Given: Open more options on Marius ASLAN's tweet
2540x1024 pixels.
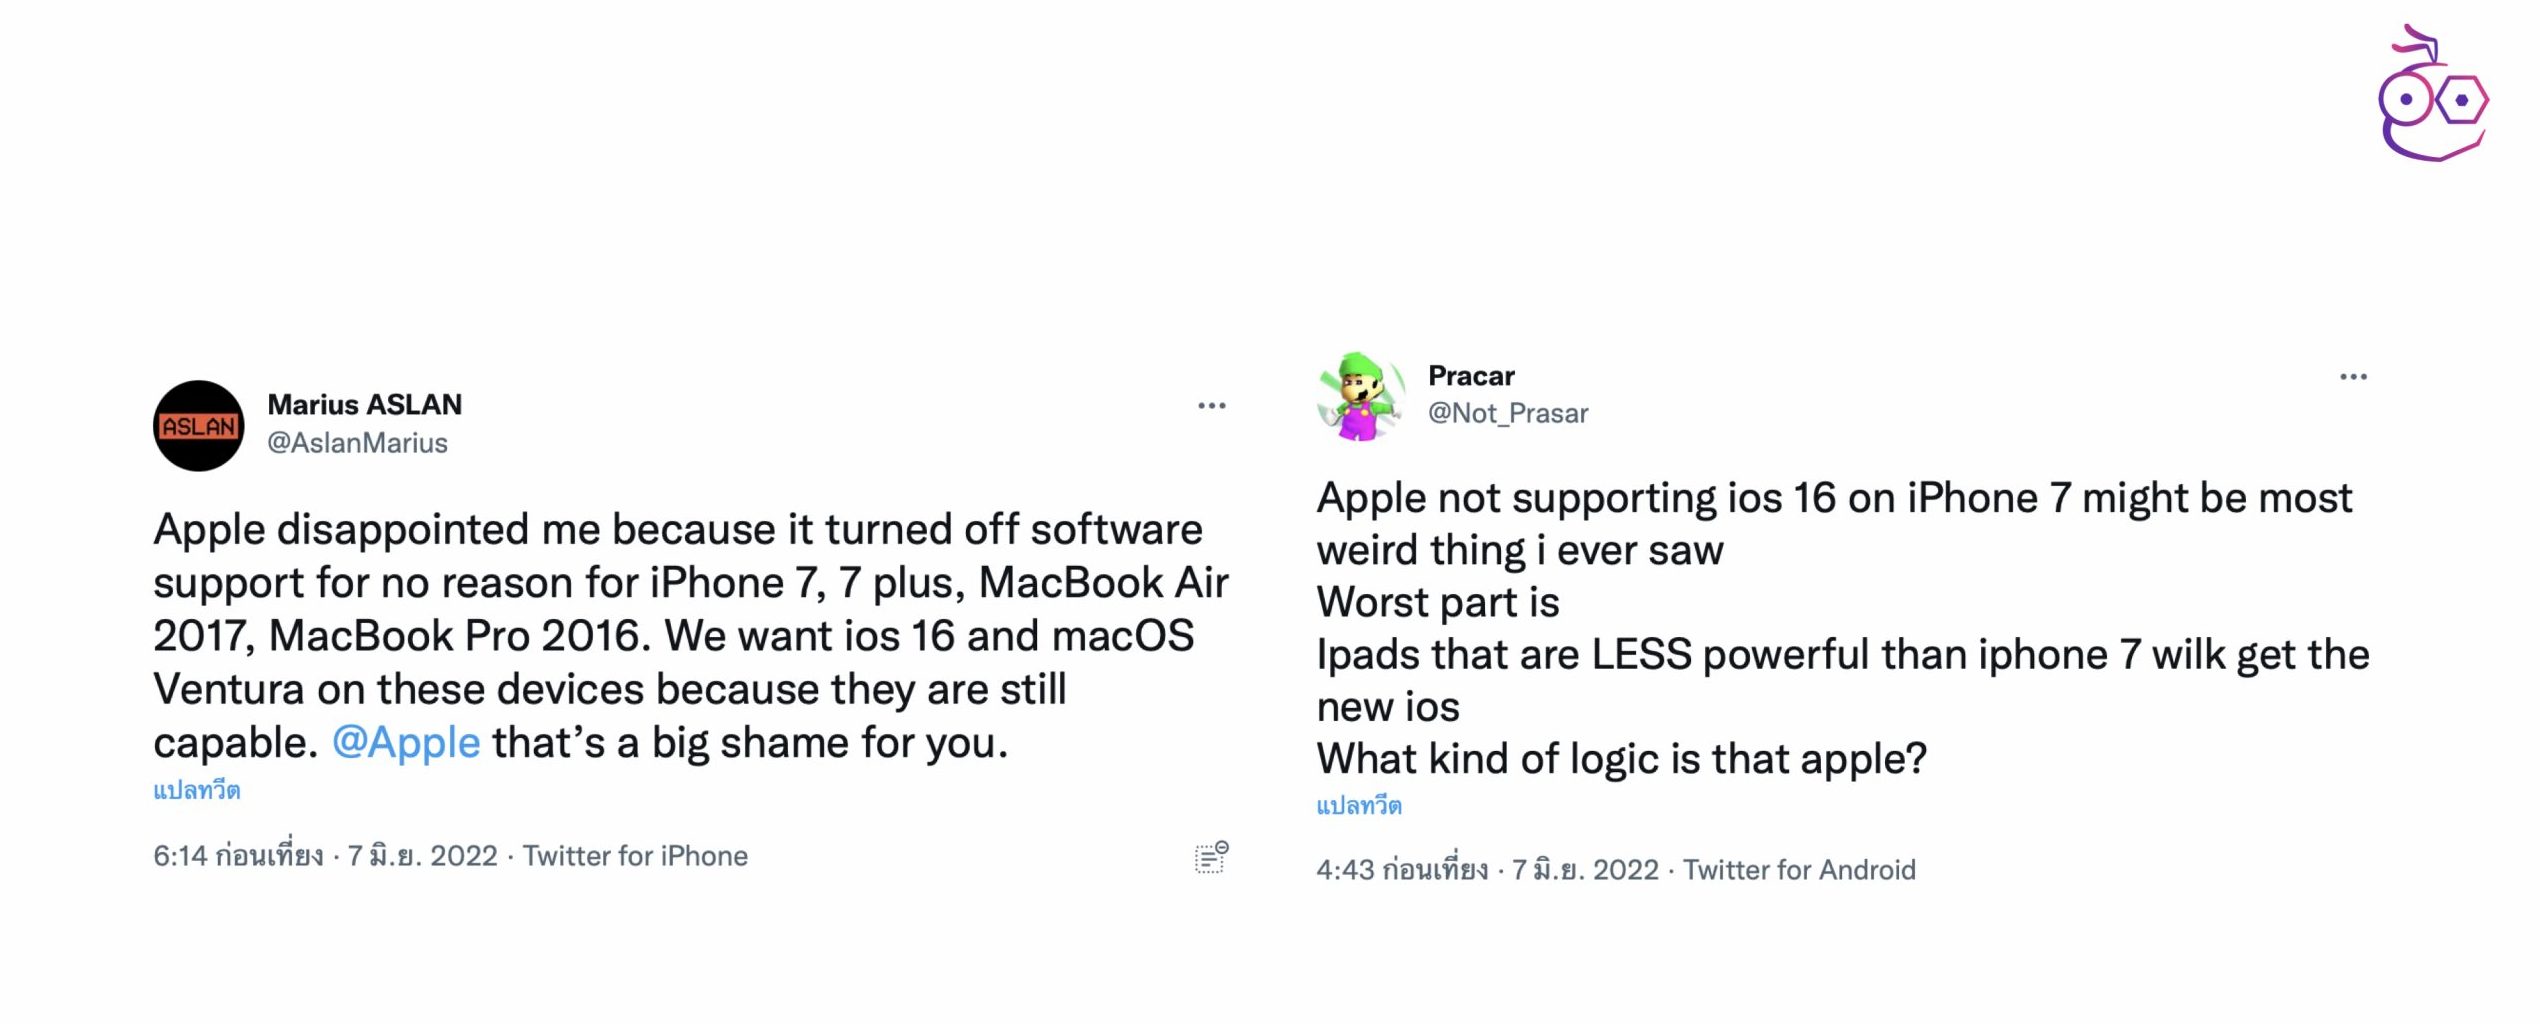Looking at the screenshot, I should tap(1211, 406).
